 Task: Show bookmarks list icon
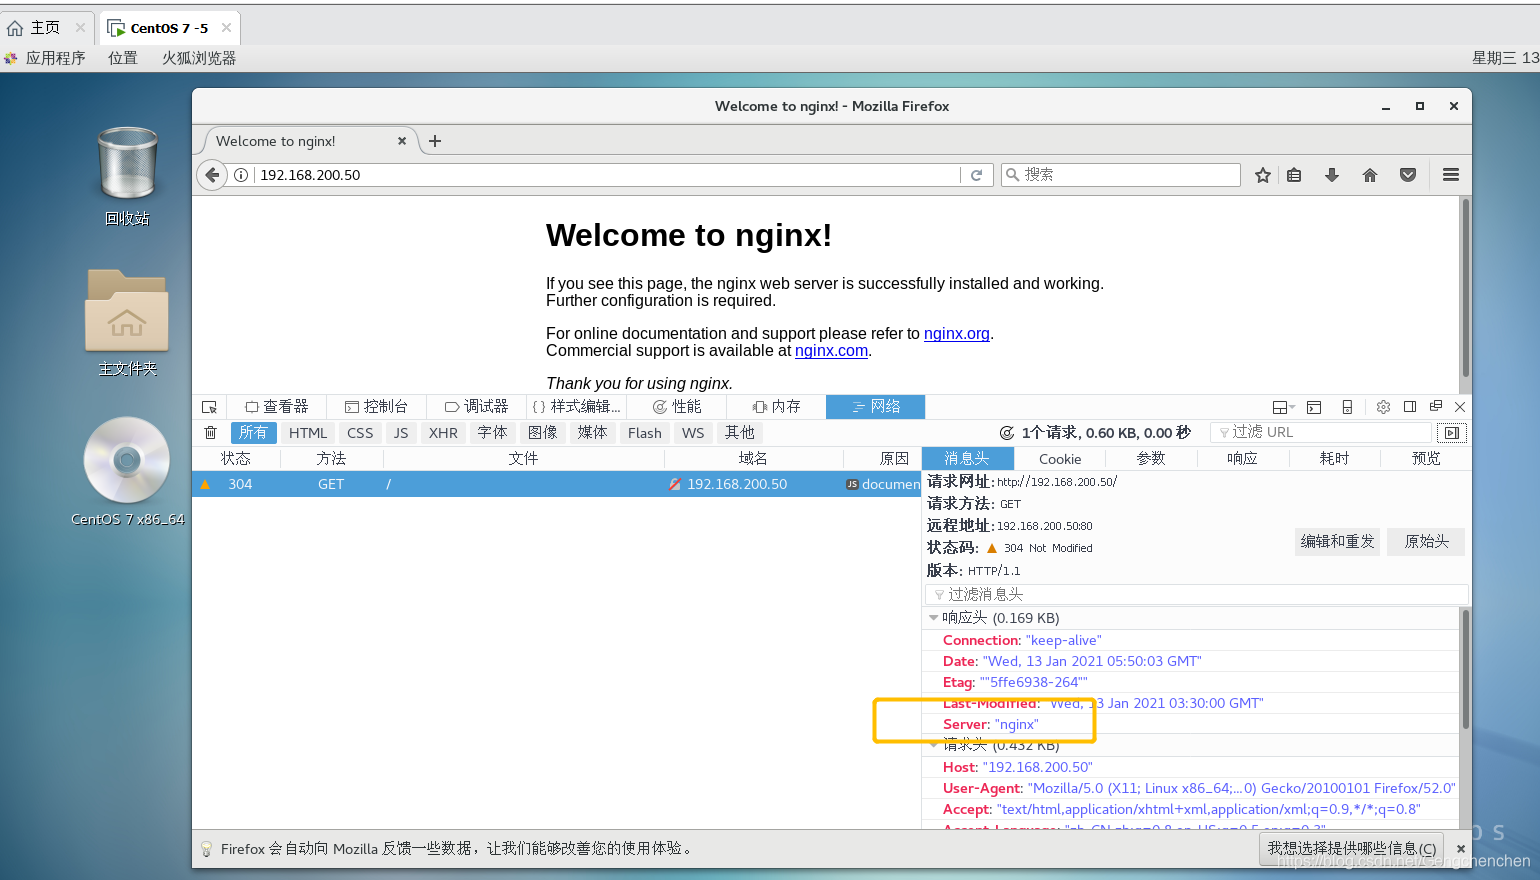click(x=1294, y=175)
